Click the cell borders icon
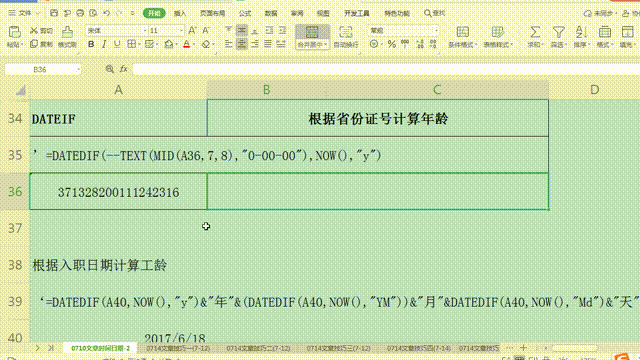Screen dimensions: 640x360 (131, 44)
